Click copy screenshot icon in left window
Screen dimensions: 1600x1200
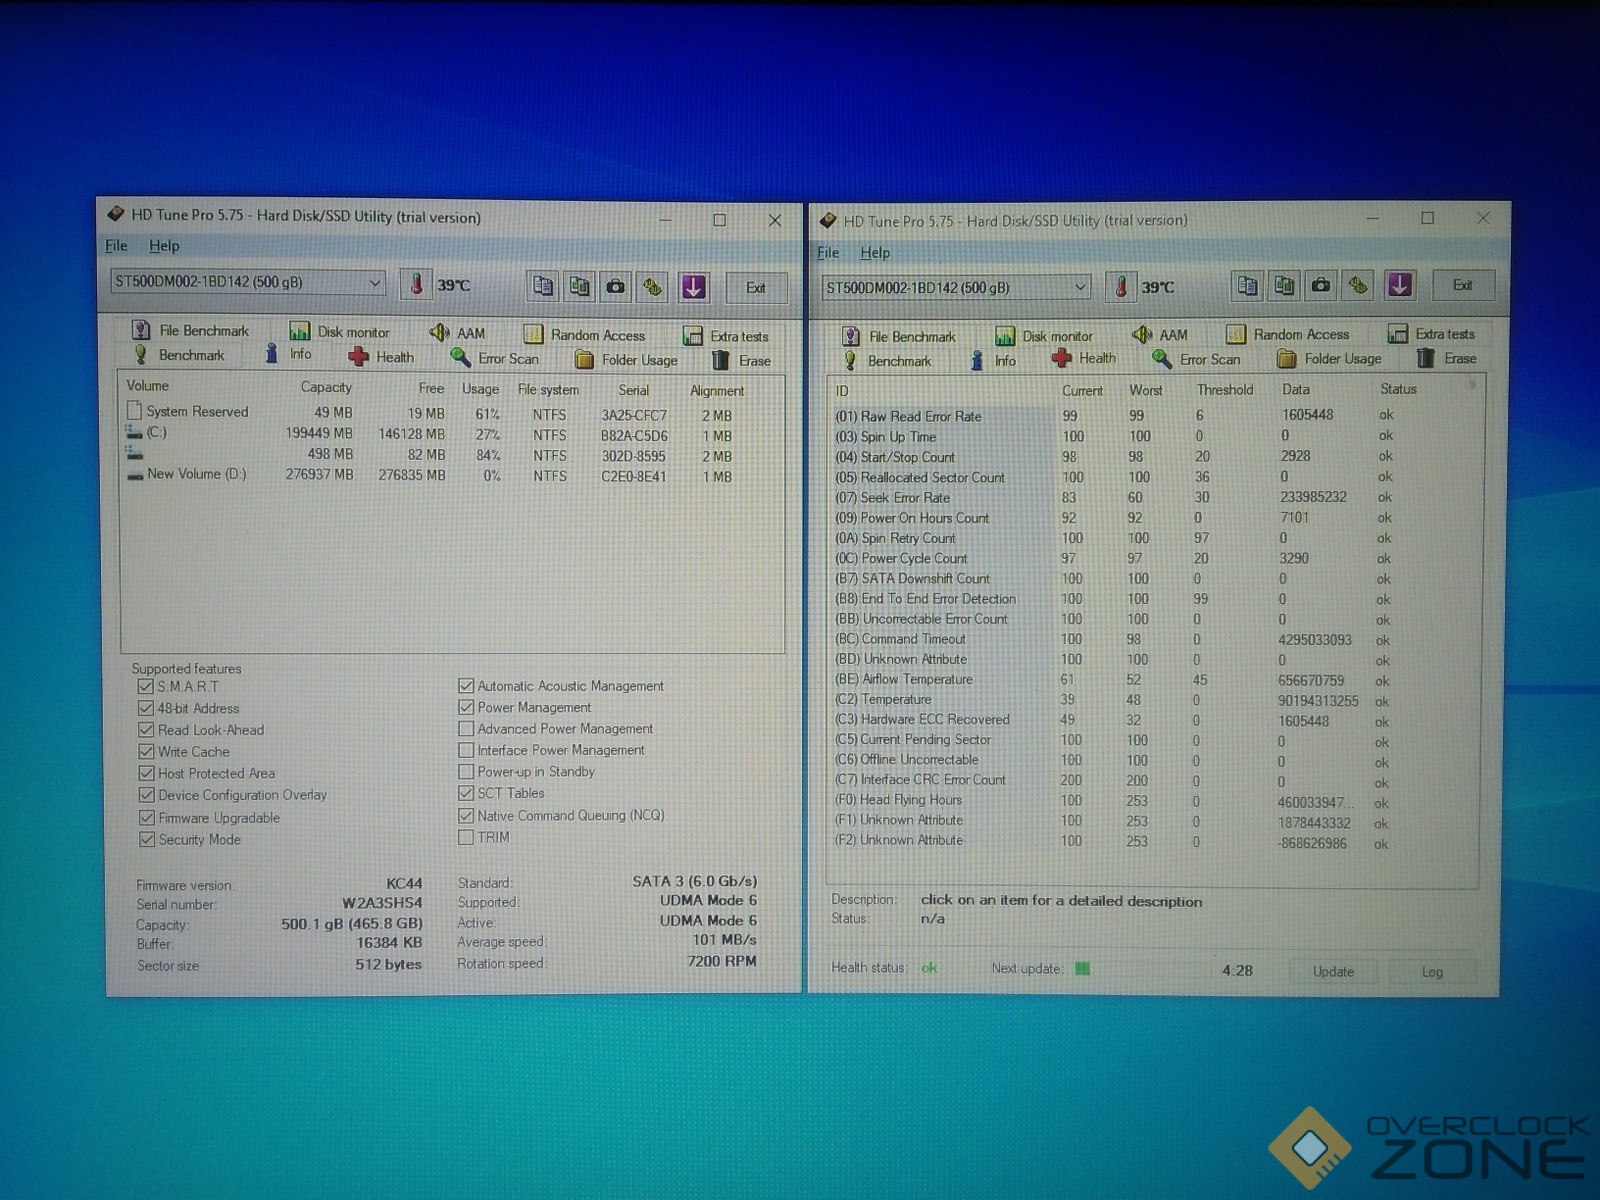click(579, 286)
